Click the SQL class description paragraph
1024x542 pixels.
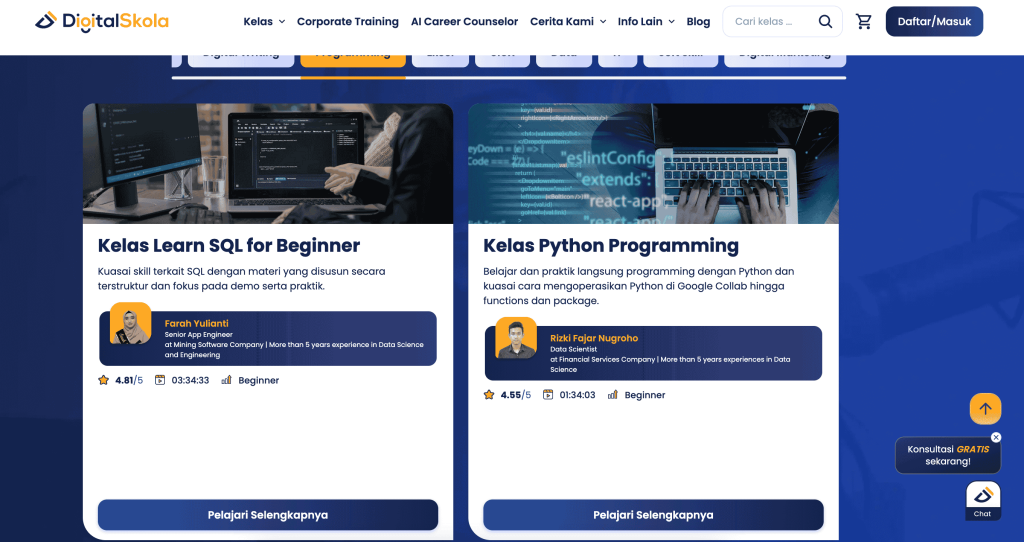(x=242, y=278)
